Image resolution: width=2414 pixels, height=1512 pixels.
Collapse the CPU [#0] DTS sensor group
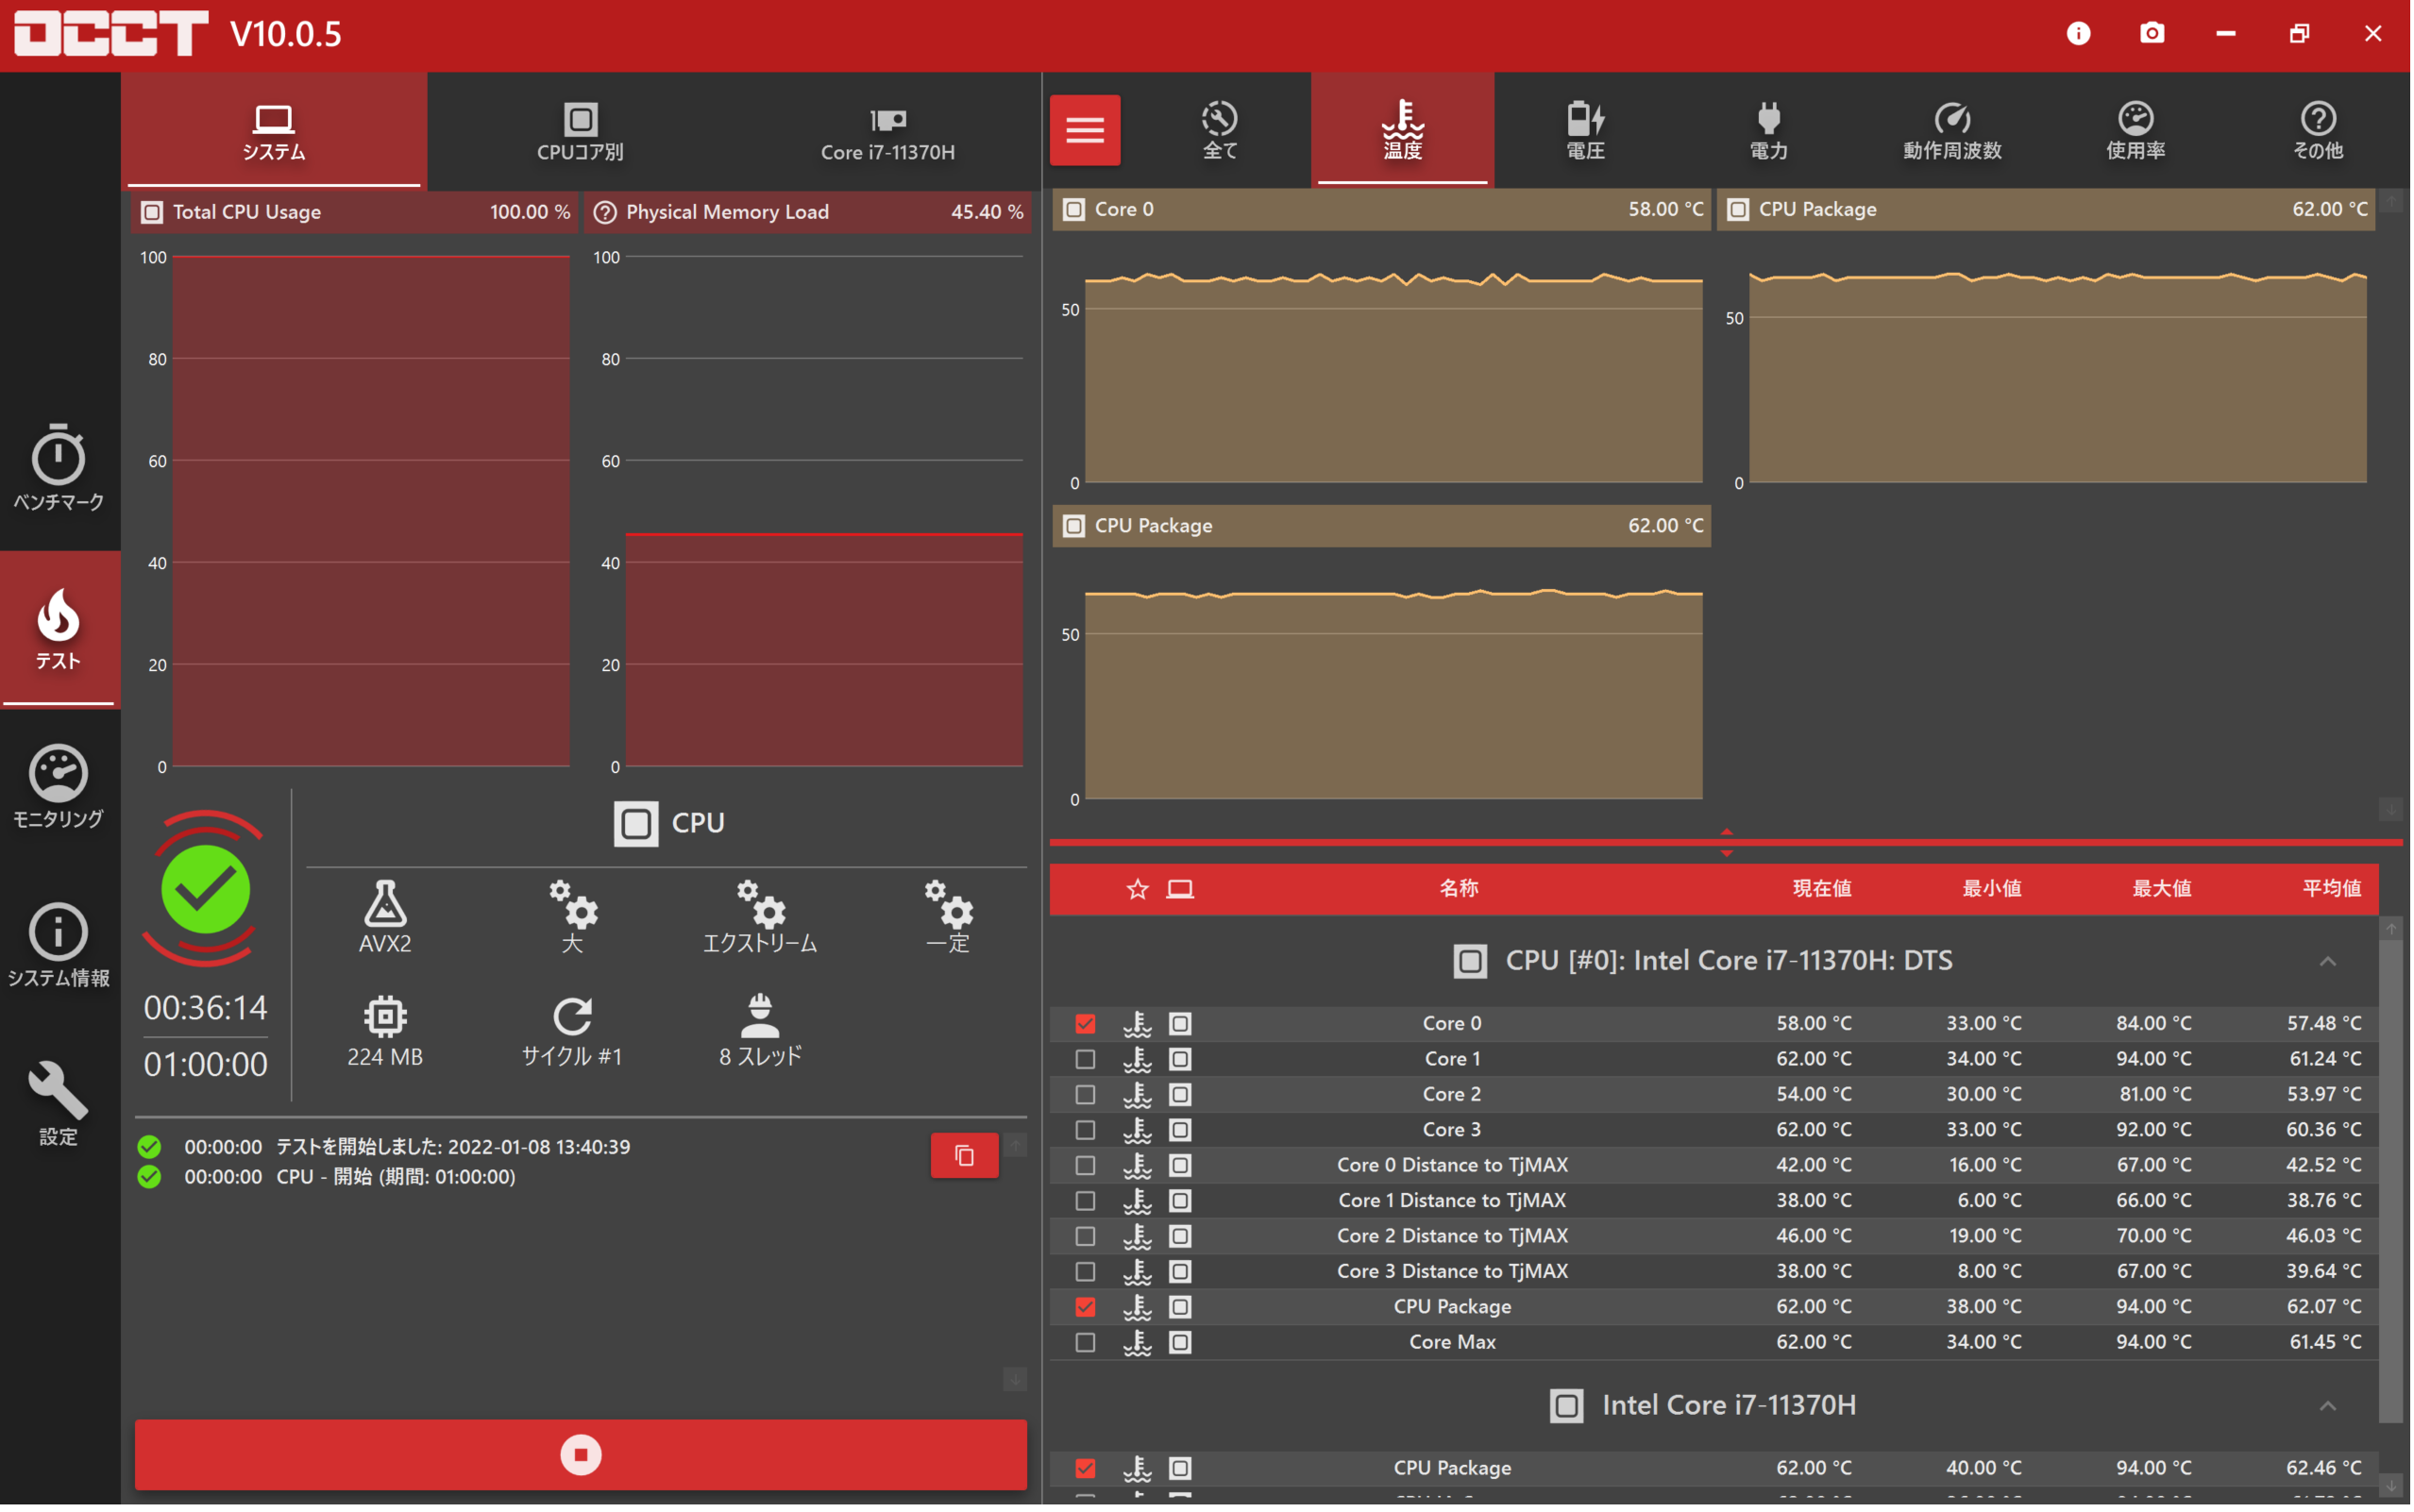[x=2330, y=962]
